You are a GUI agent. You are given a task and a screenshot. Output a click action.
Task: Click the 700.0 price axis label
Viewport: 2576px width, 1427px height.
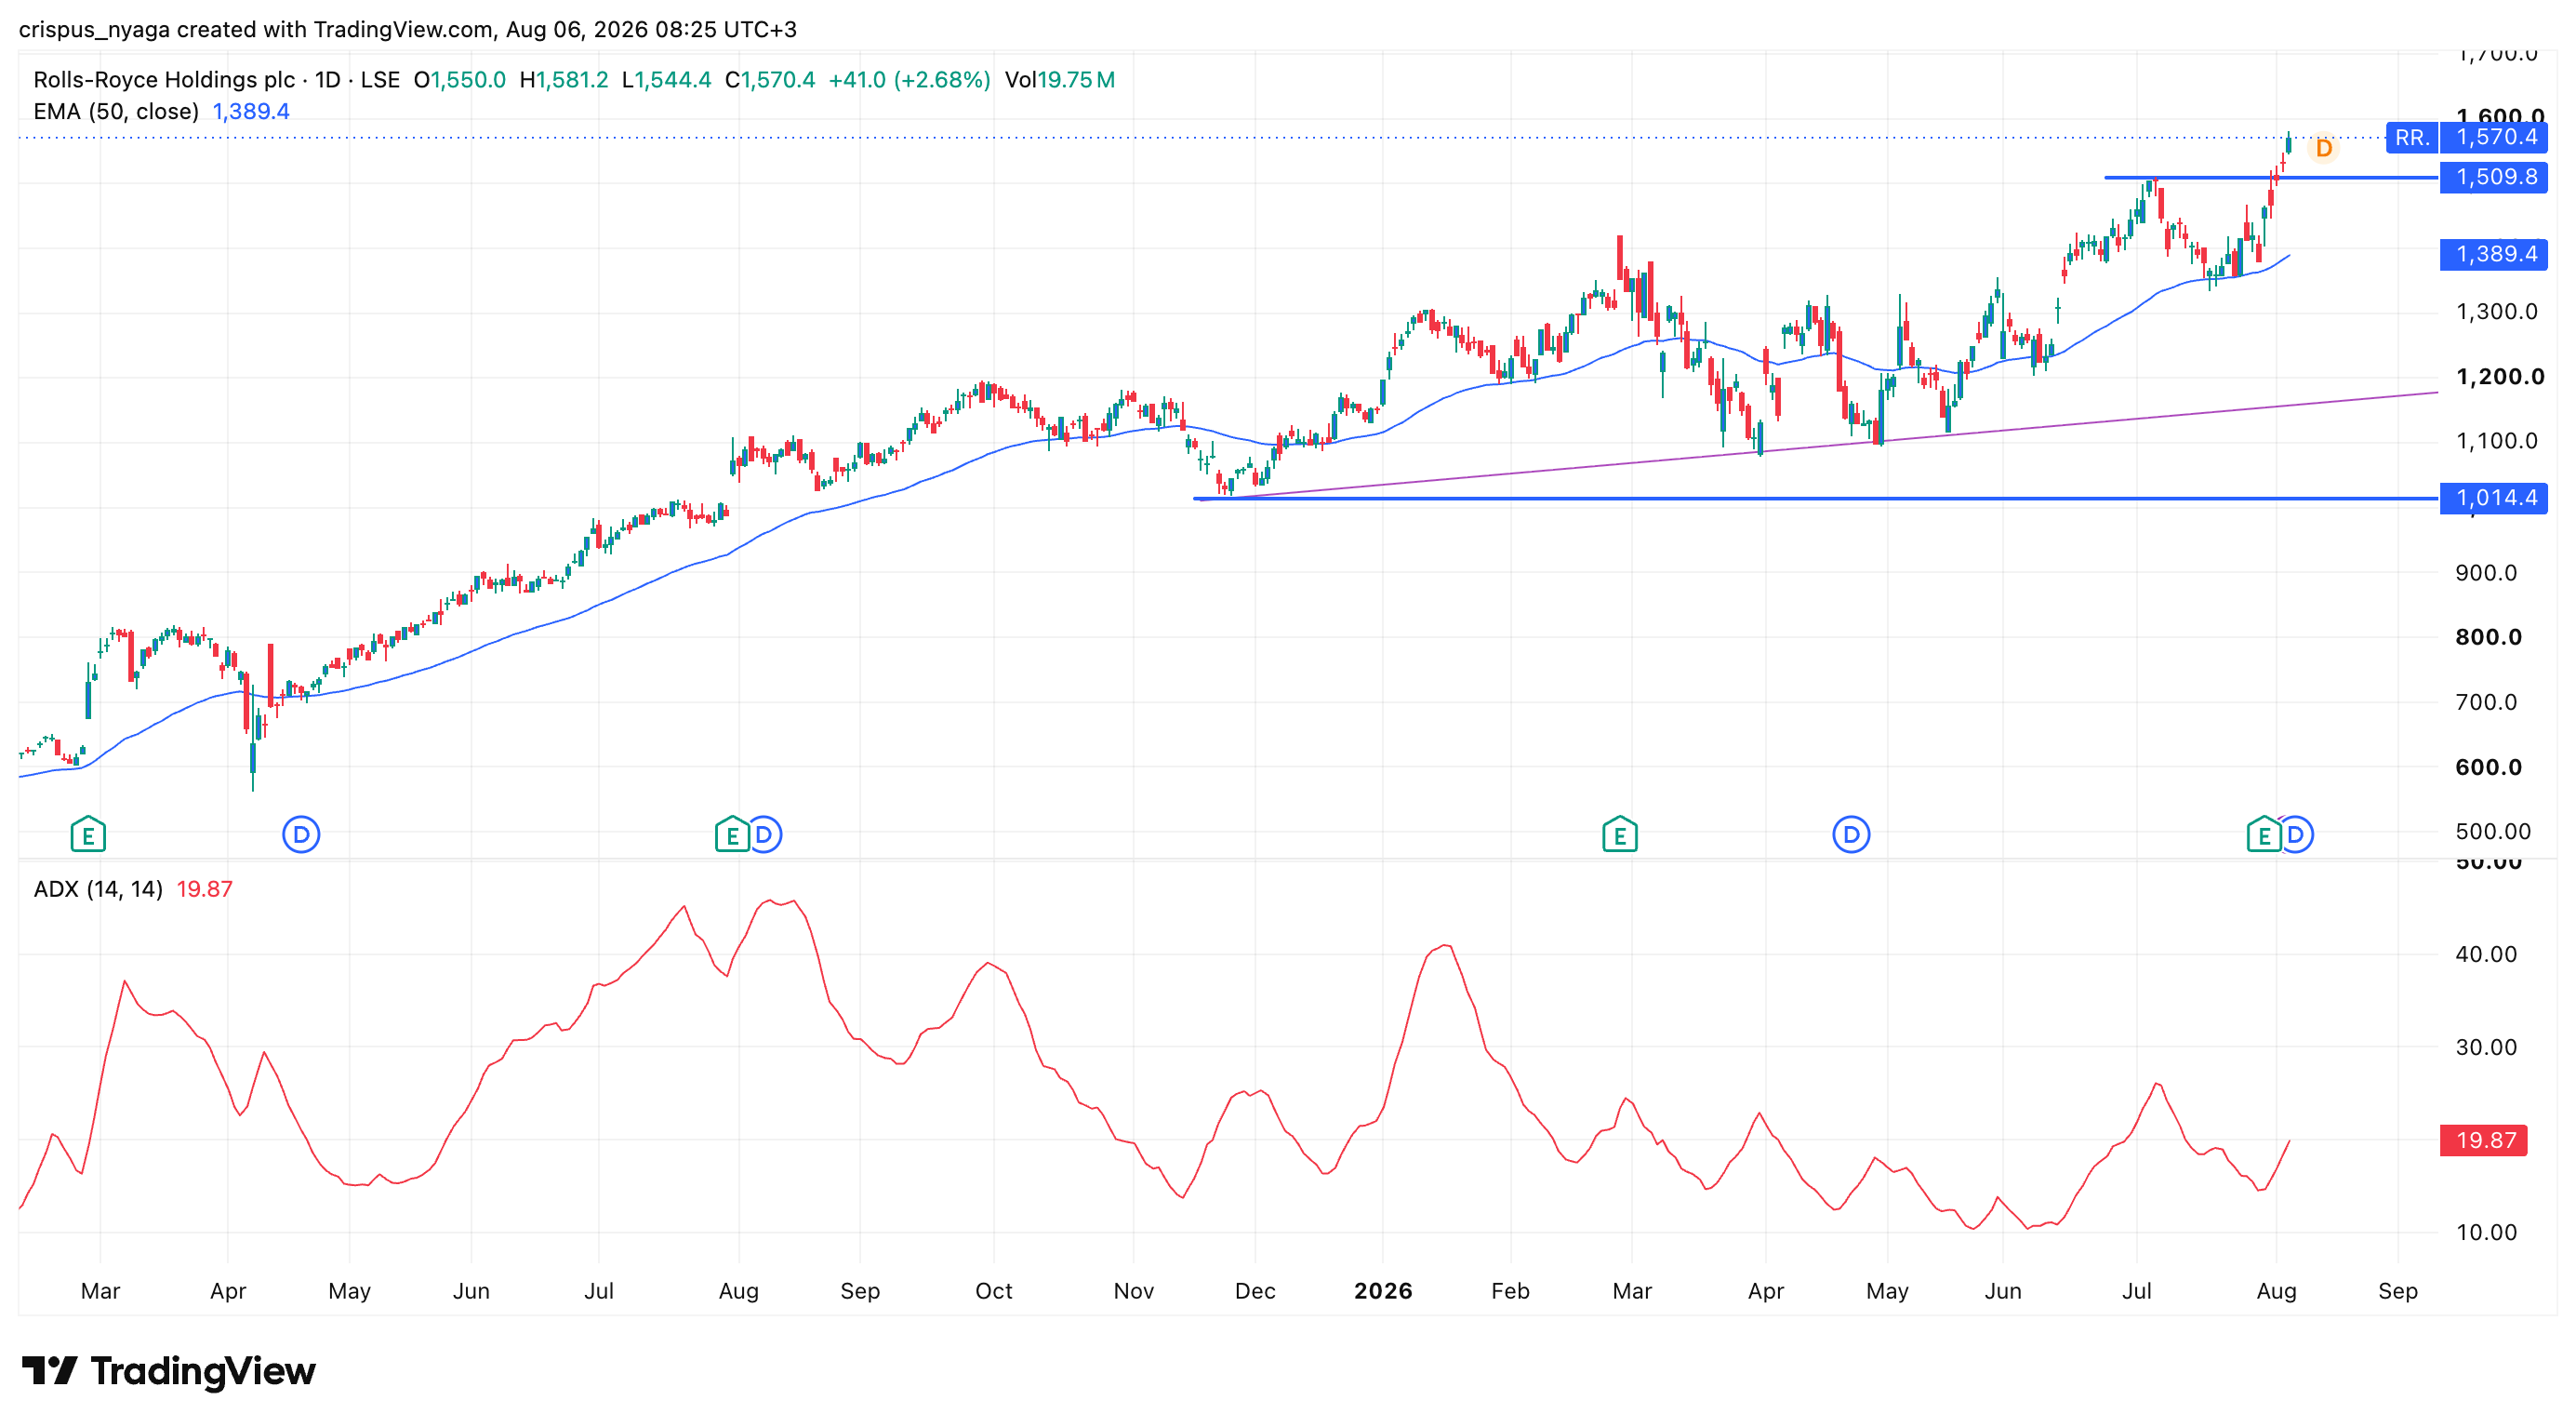tap(2488, 702)
